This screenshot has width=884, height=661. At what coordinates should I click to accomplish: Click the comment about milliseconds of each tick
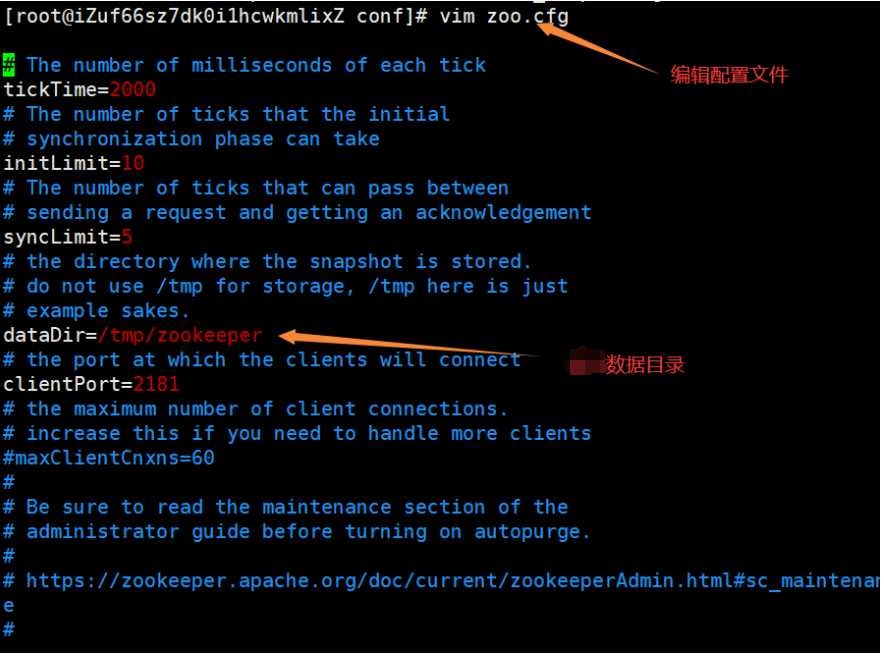click(x=244, y=65)
